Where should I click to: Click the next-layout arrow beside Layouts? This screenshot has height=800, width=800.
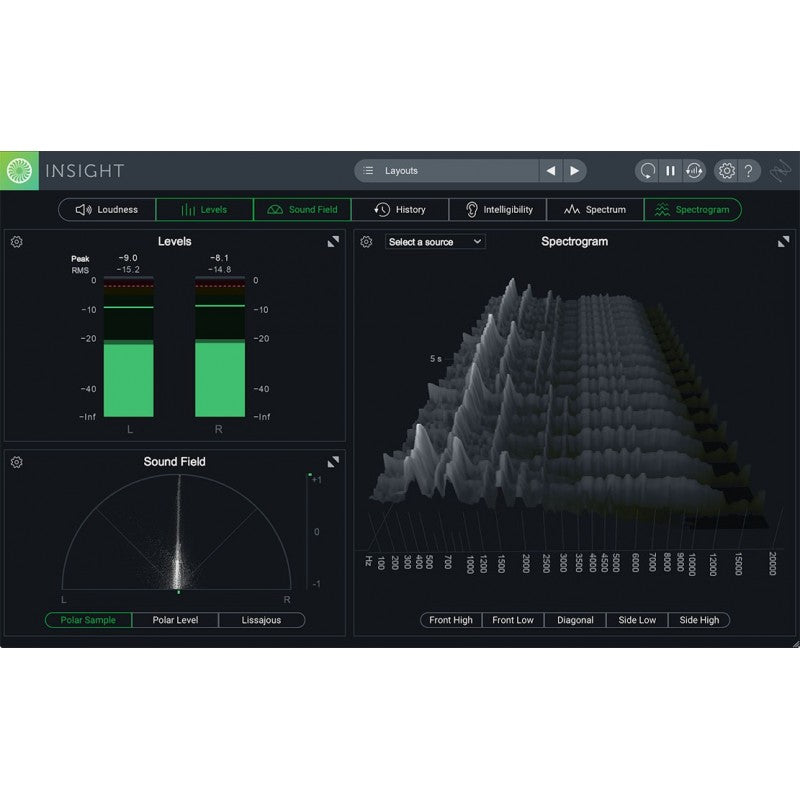[x=575, y=171]
